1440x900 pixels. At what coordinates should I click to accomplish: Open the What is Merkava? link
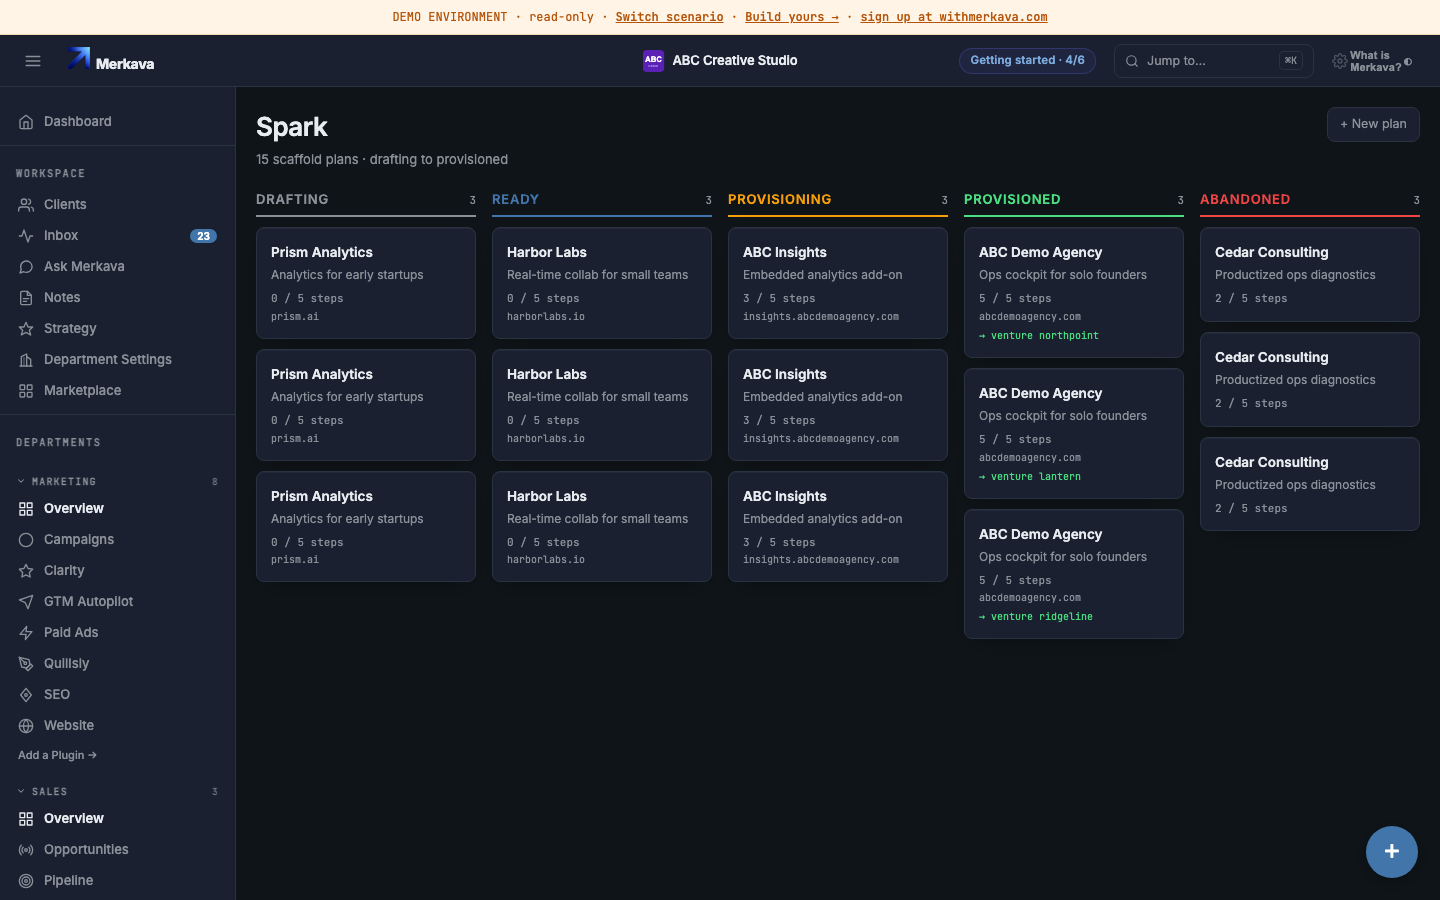(1375, 62)
